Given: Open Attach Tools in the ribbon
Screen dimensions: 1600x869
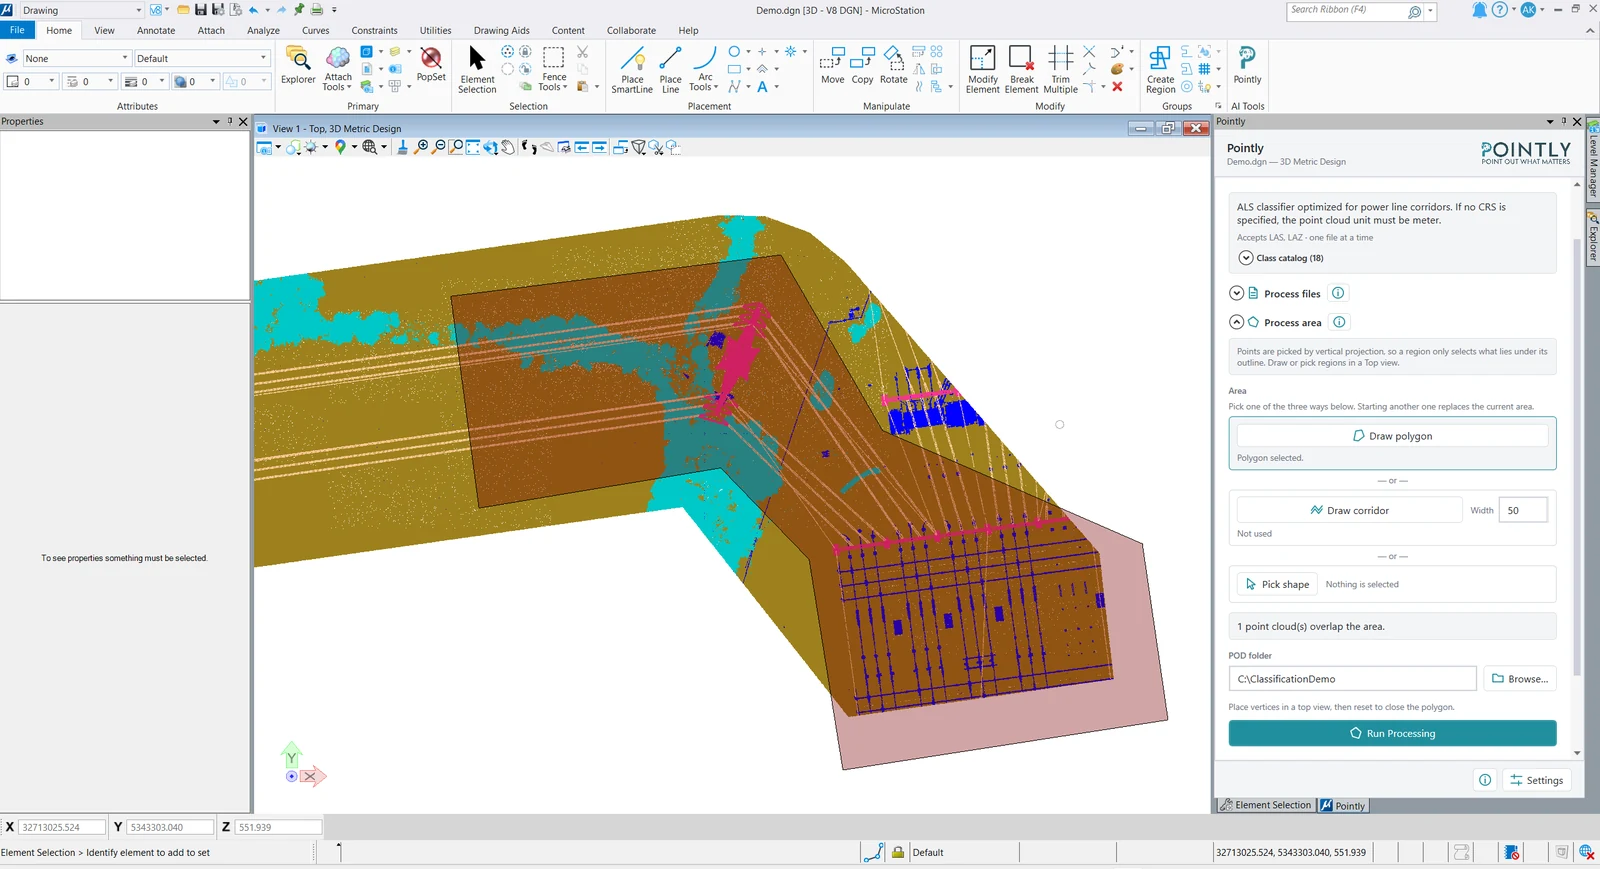Looking at the screenshot, I should 338,69.
